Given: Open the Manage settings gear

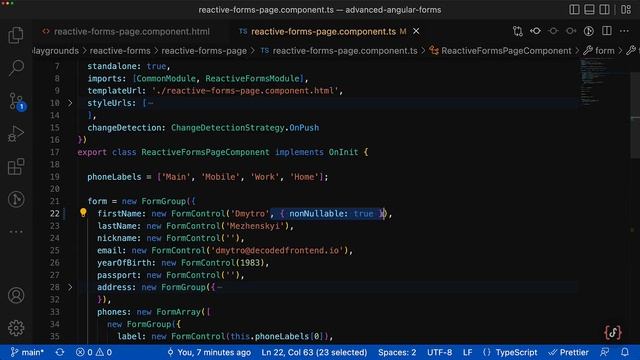Looking at the screenshot, I should coord(16,328).
